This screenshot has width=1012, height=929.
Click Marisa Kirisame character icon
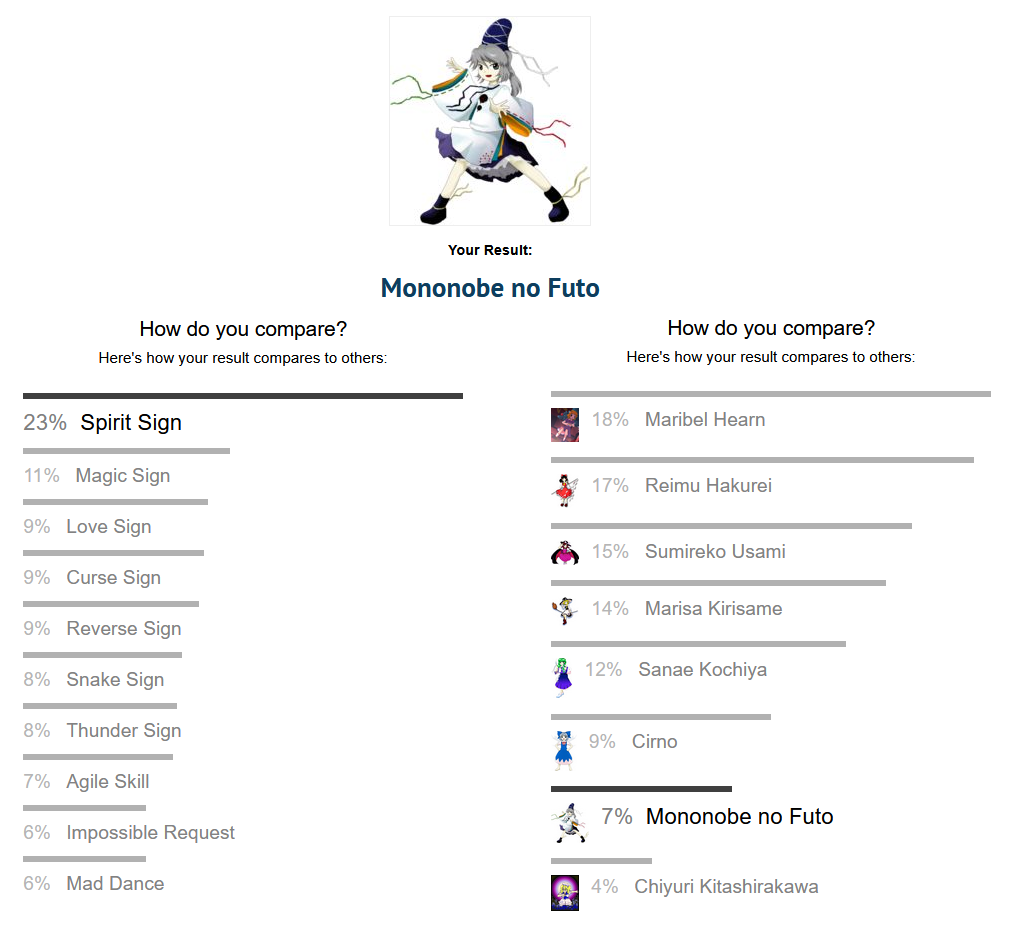pos(565,609)
